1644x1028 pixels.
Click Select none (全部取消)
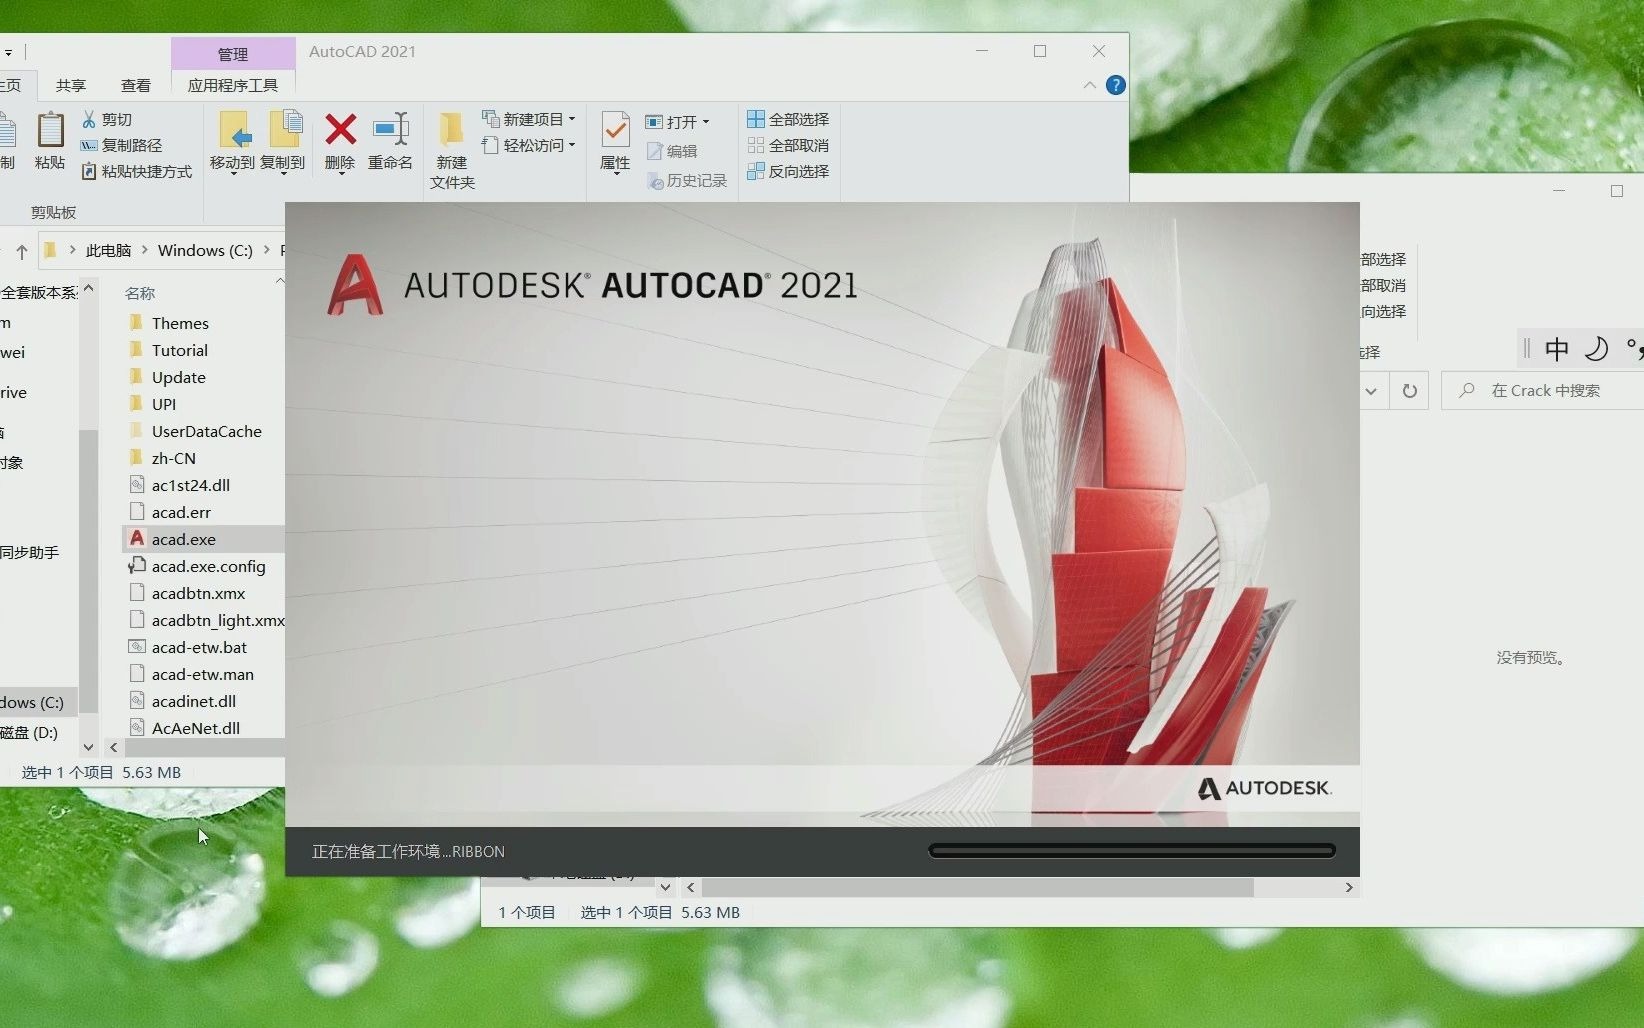(x=788, y=145)
